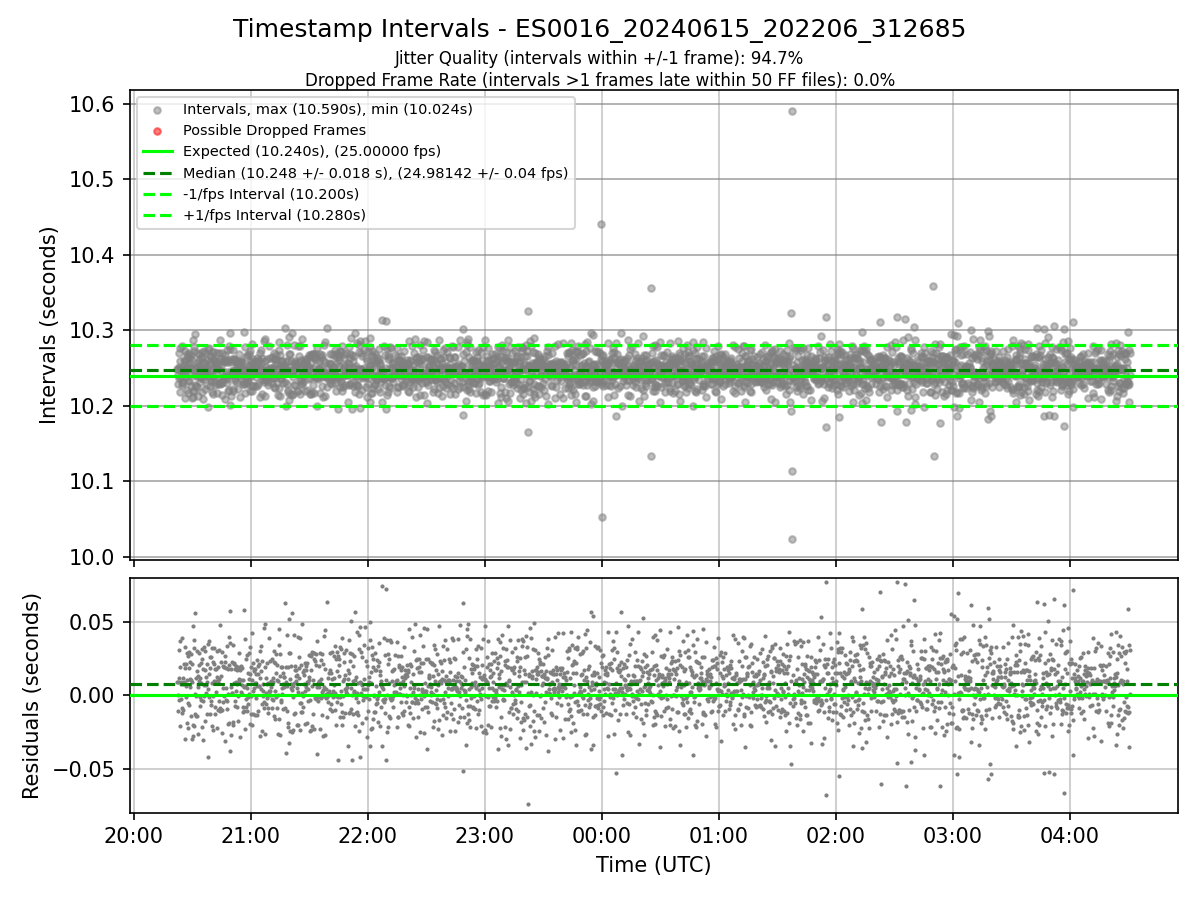Viewport: 1200px width, 900px height.
Task: Click the '10.2' y-axis tick label
Action: [x=94, y=407]
